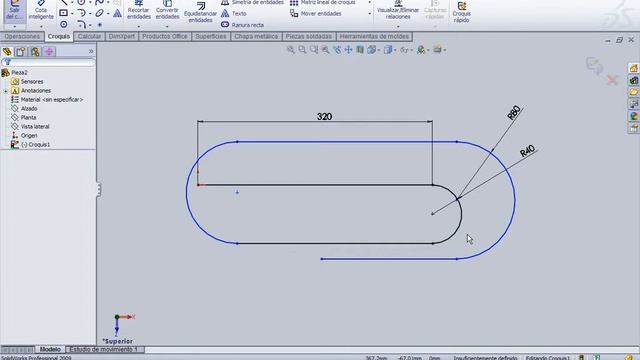The image size is (640, 360).
Task: Select the Cota inteligente tool
Action: [x=41, y=10]
